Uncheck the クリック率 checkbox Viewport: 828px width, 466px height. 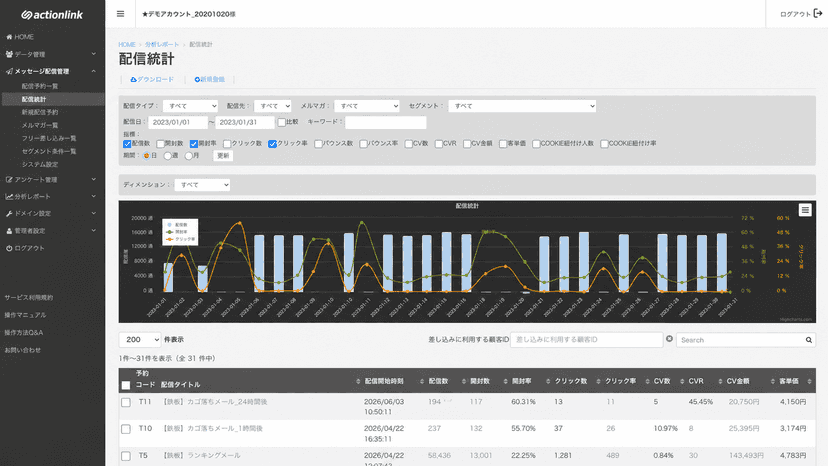click(x=272, y=144)
